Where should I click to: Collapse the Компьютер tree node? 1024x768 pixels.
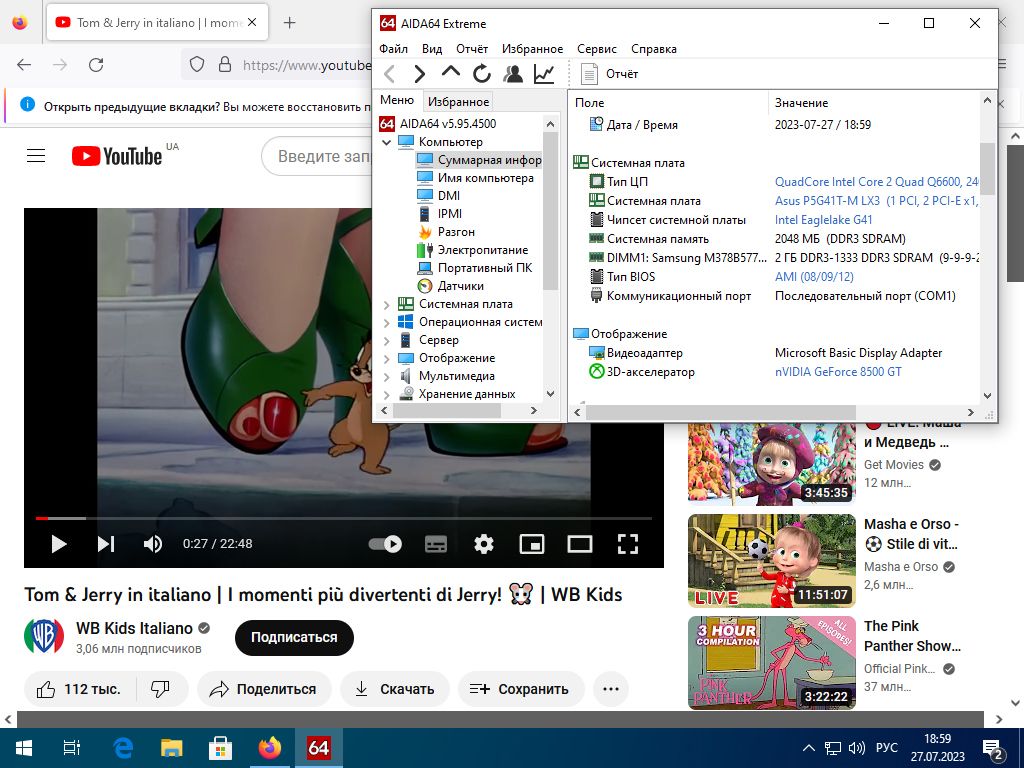(x=387, y=142)
